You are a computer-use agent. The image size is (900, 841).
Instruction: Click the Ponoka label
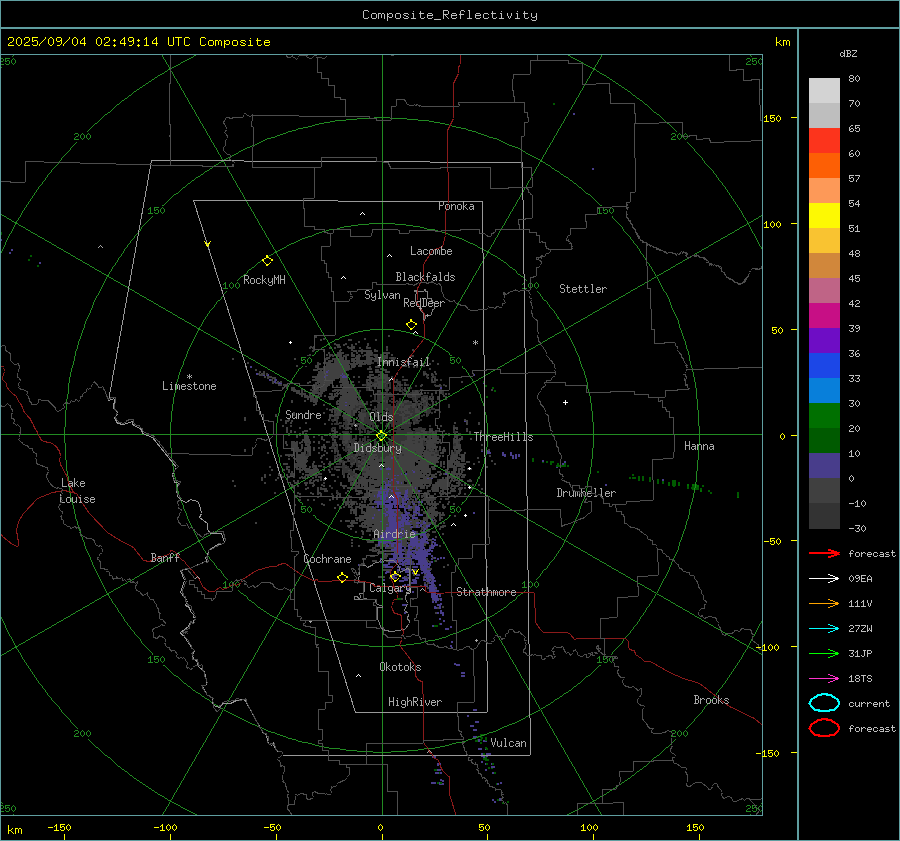click(x=456, y=206)
